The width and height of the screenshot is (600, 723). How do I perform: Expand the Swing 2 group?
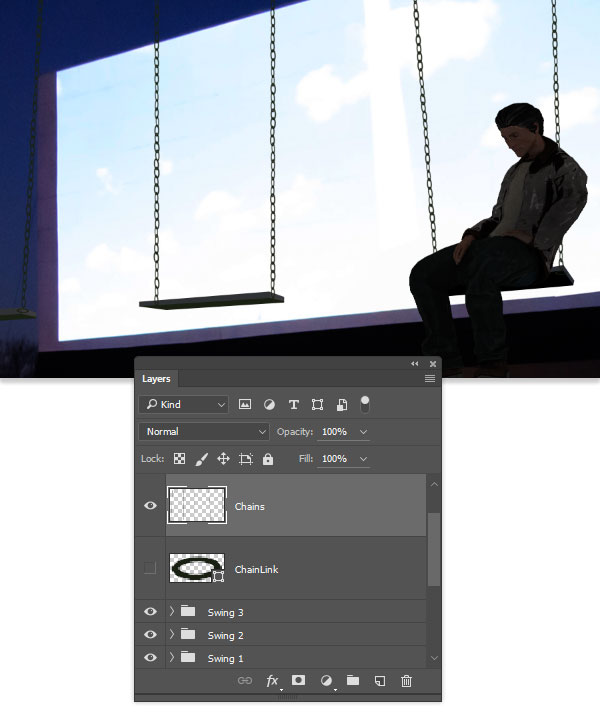[172, 634]
